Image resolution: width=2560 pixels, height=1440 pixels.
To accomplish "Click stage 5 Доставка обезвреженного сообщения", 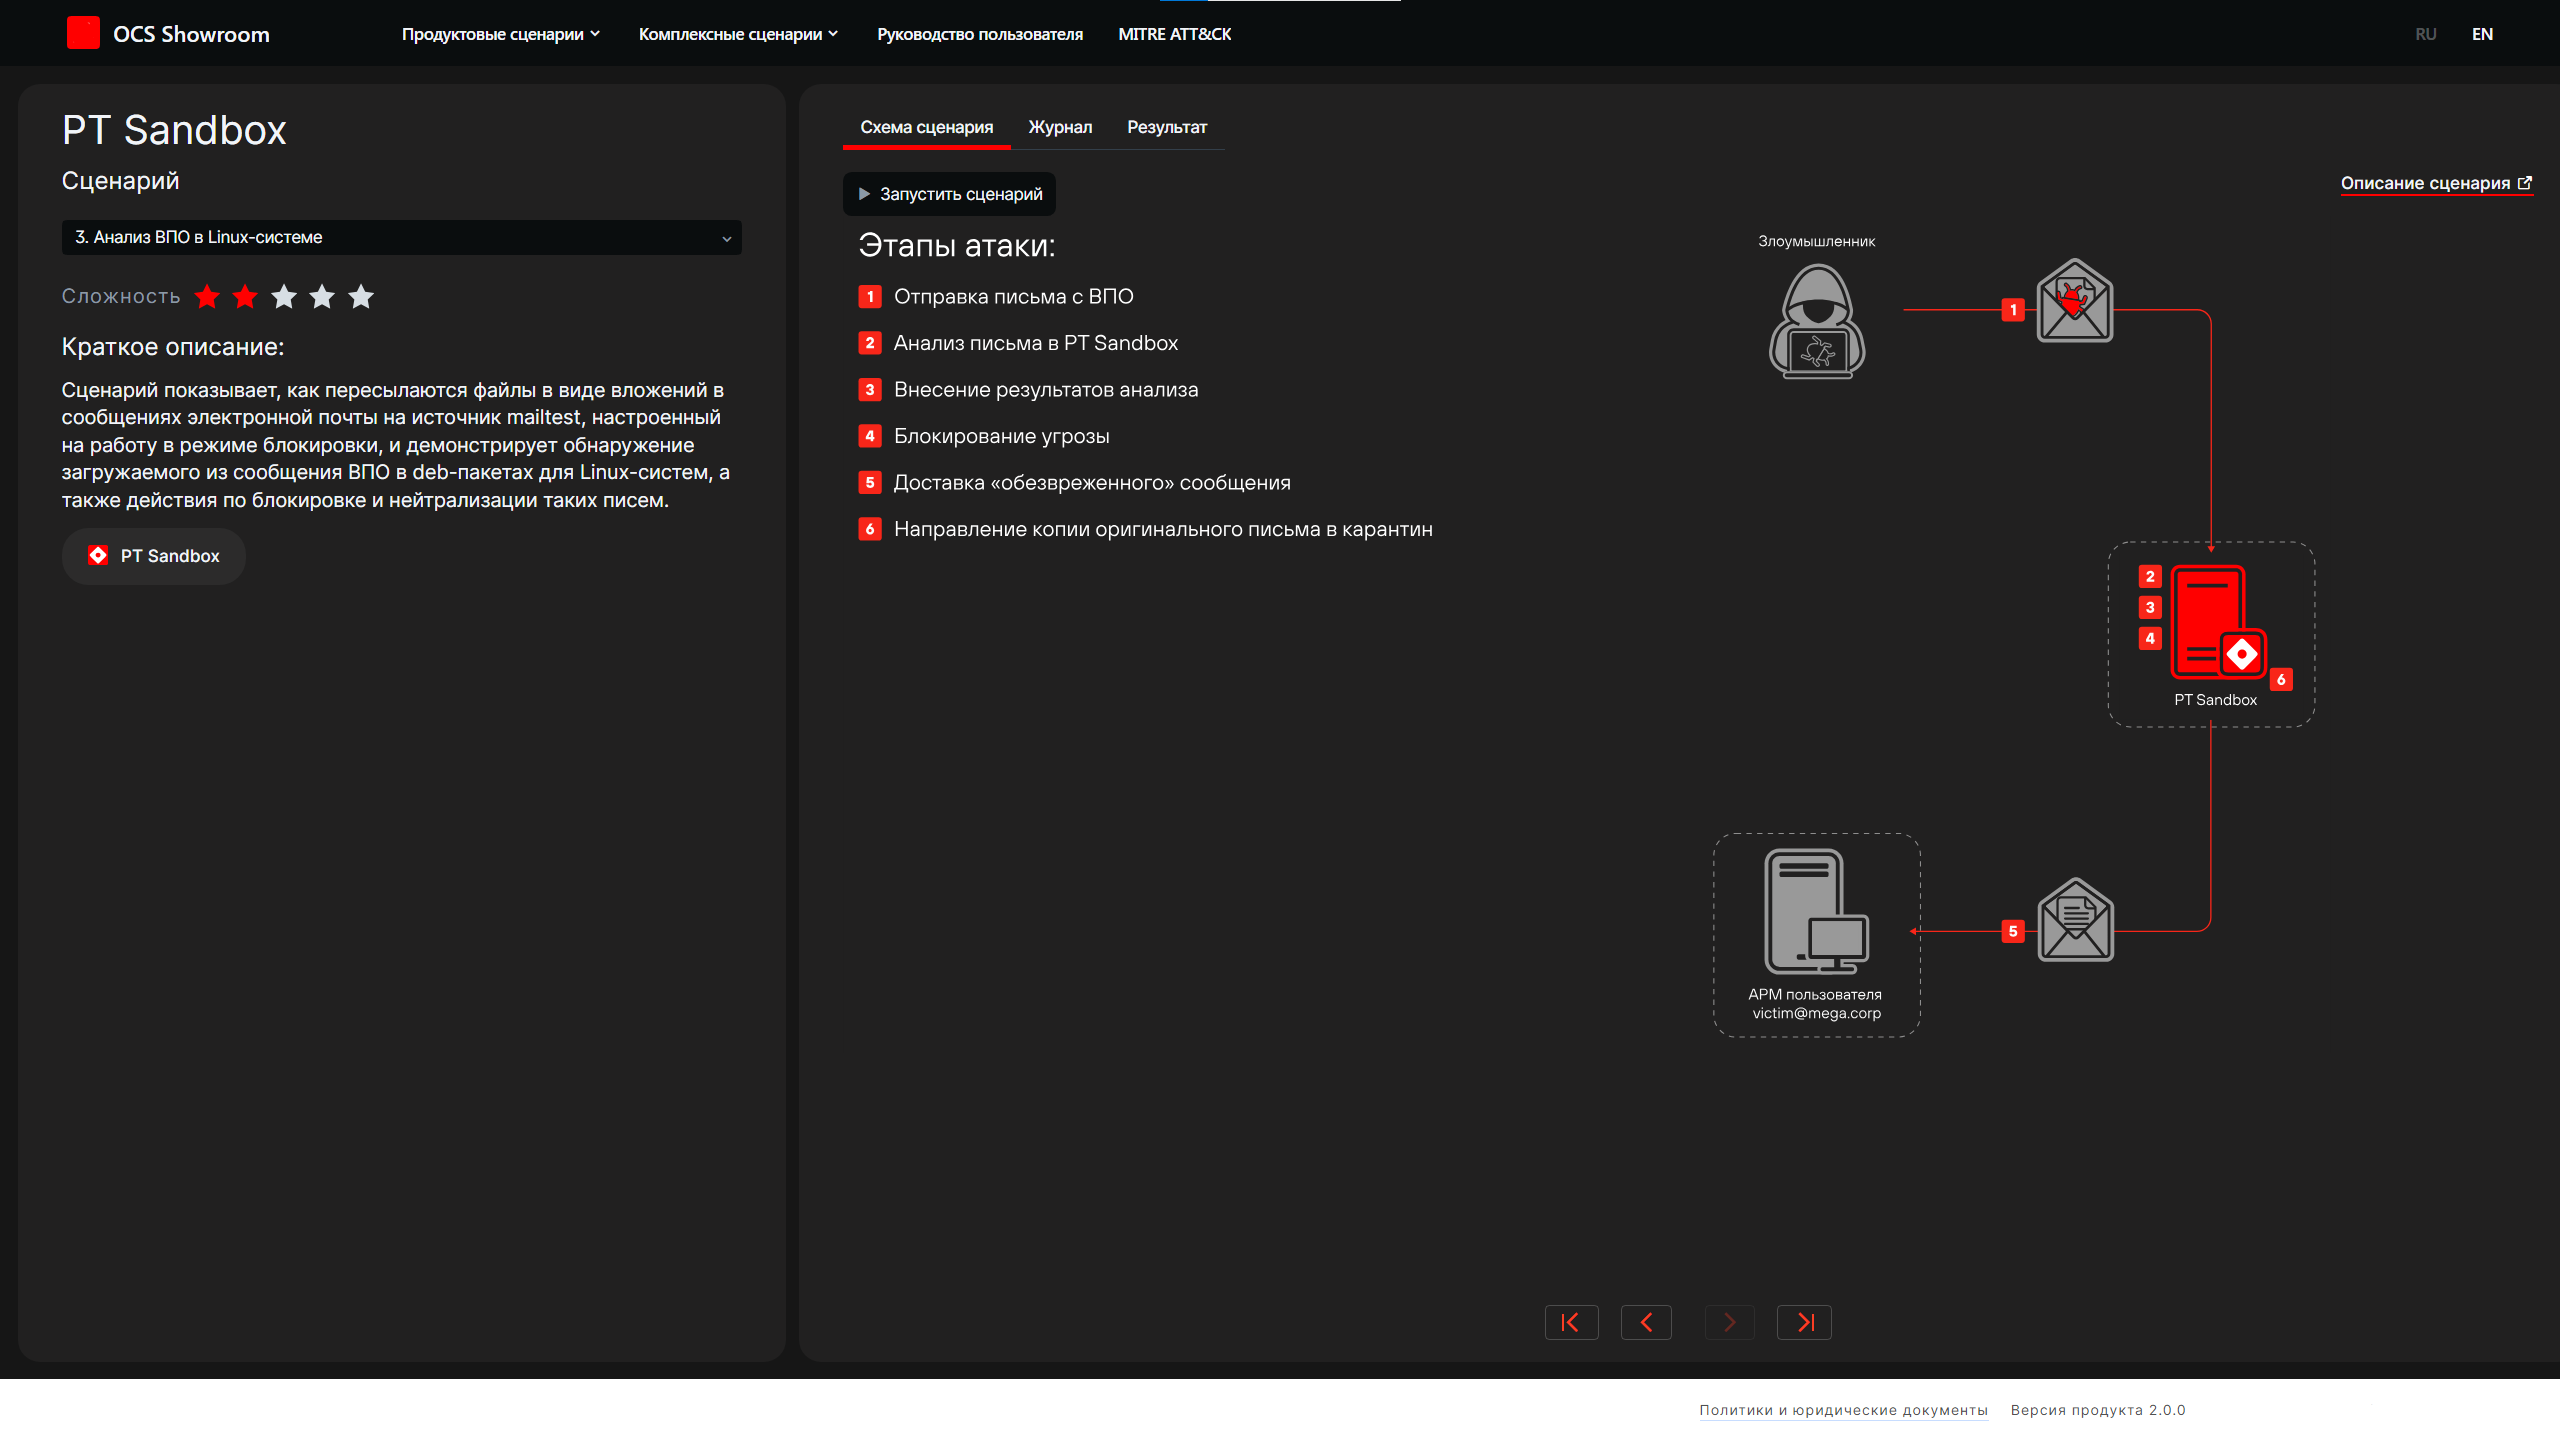I will (x=1074, y=482).
